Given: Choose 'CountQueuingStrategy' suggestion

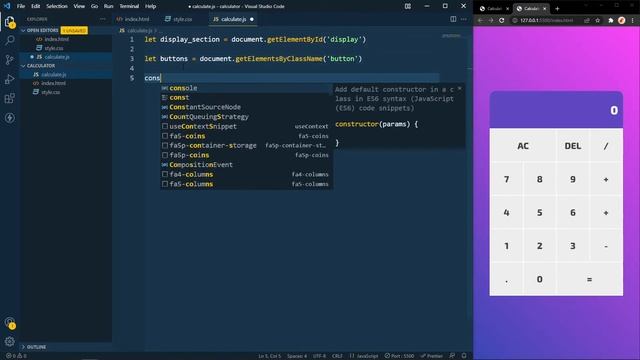Looking at the screenshot, I should point(247,117).
